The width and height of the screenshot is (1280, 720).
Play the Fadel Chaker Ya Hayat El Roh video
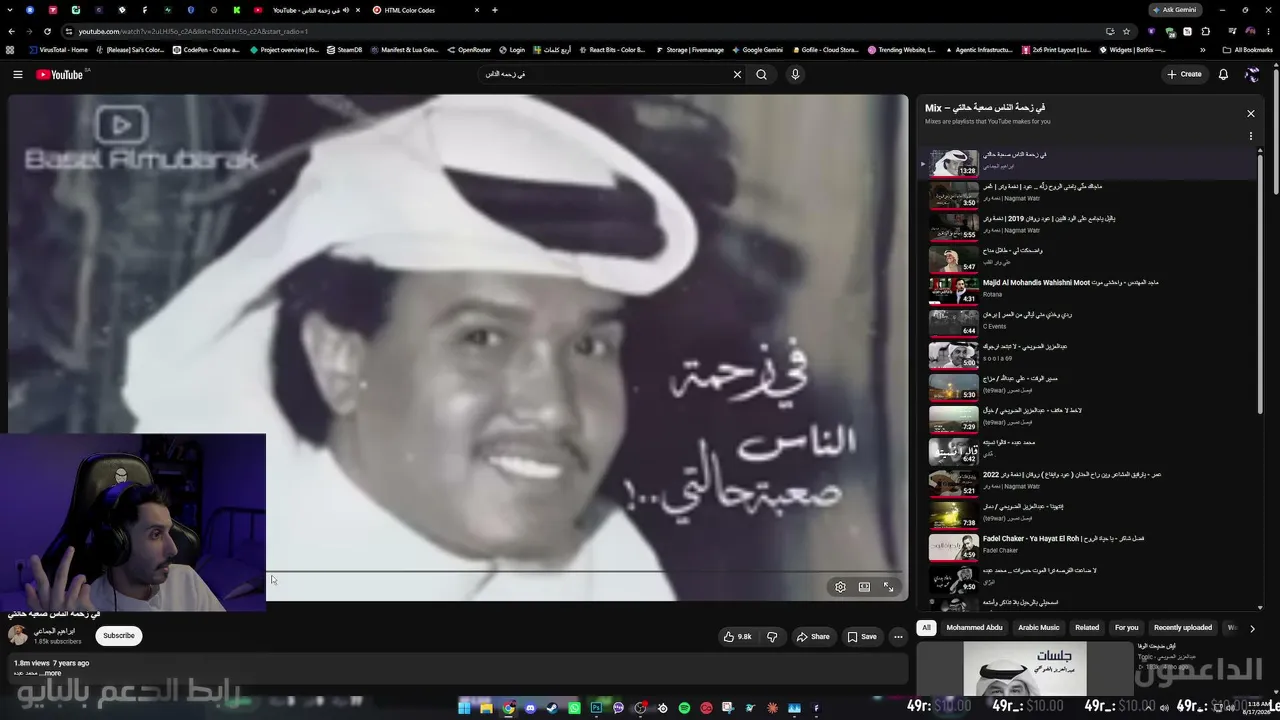(1087, 546)
